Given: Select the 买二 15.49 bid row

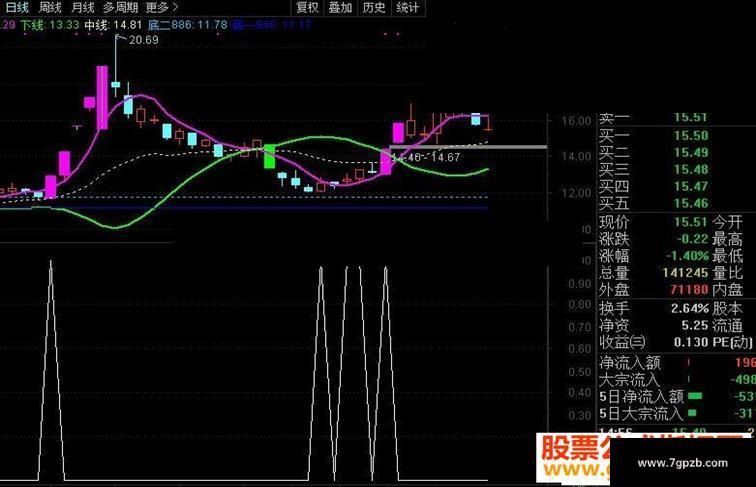Looking at the screenshot, I should point(654,152).
